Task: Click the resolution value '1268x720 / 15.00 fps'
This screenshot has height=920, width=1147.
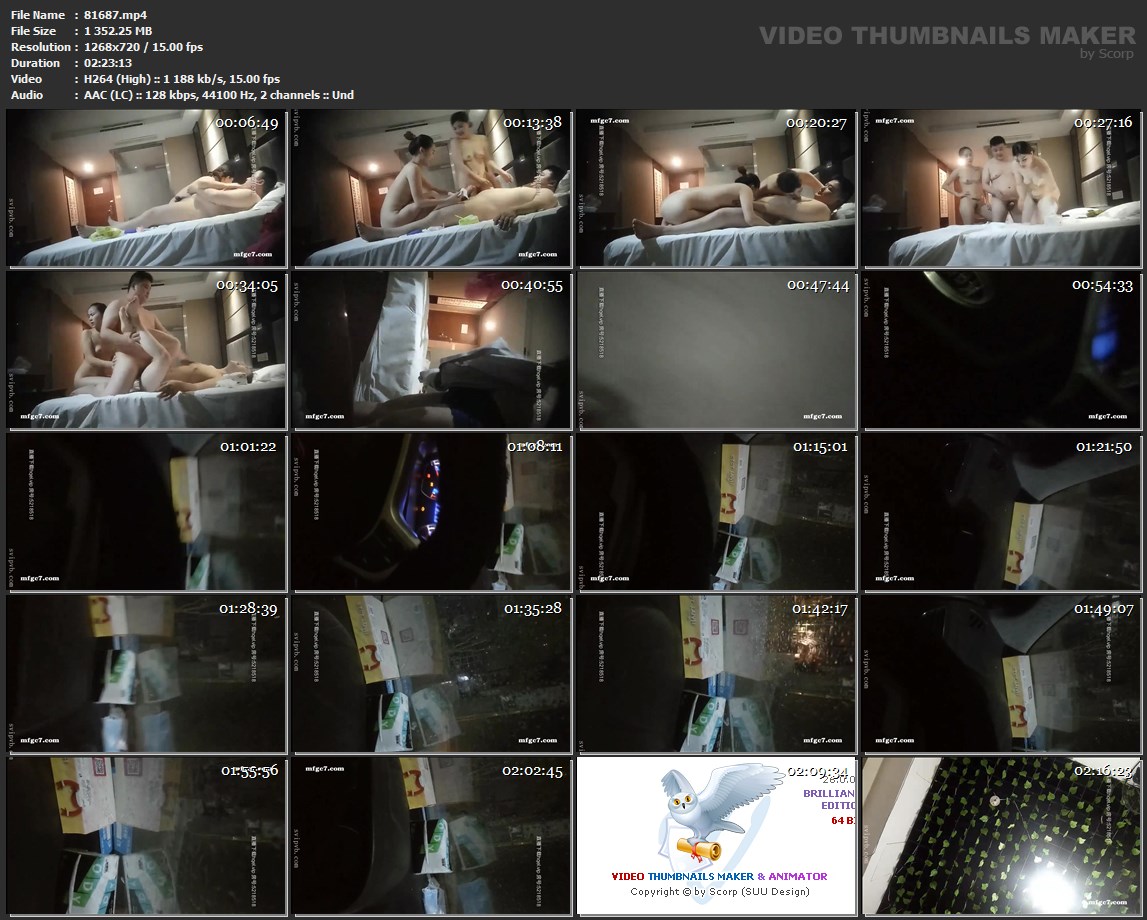Action: coord(143,47)
